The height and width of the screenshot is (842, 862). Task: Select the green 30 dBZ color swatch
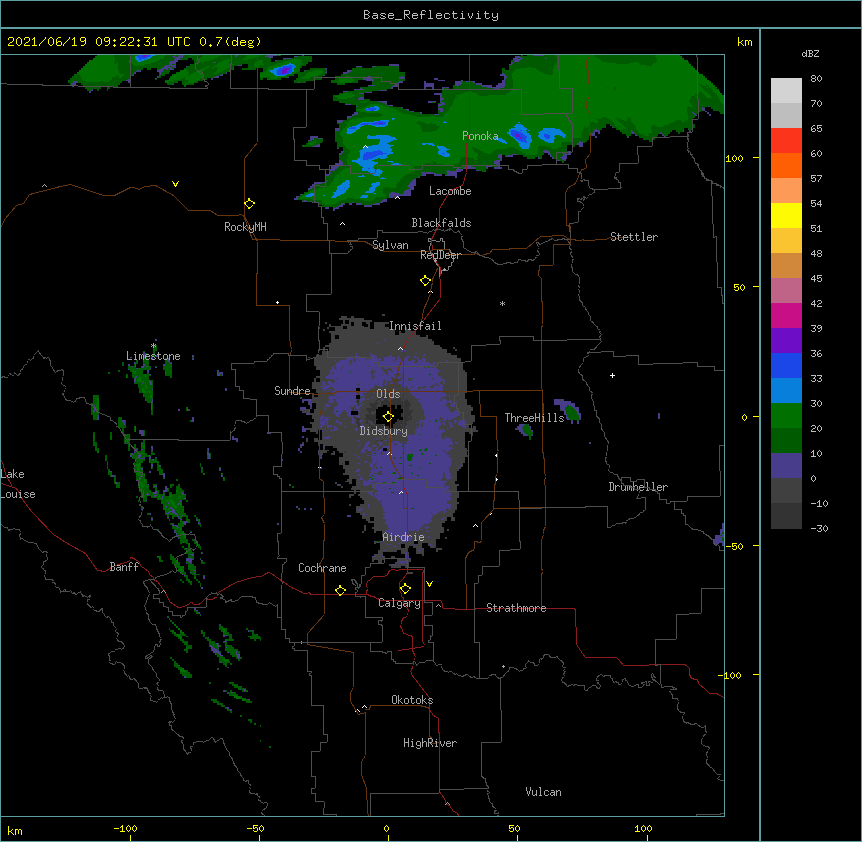coord(786,416)
